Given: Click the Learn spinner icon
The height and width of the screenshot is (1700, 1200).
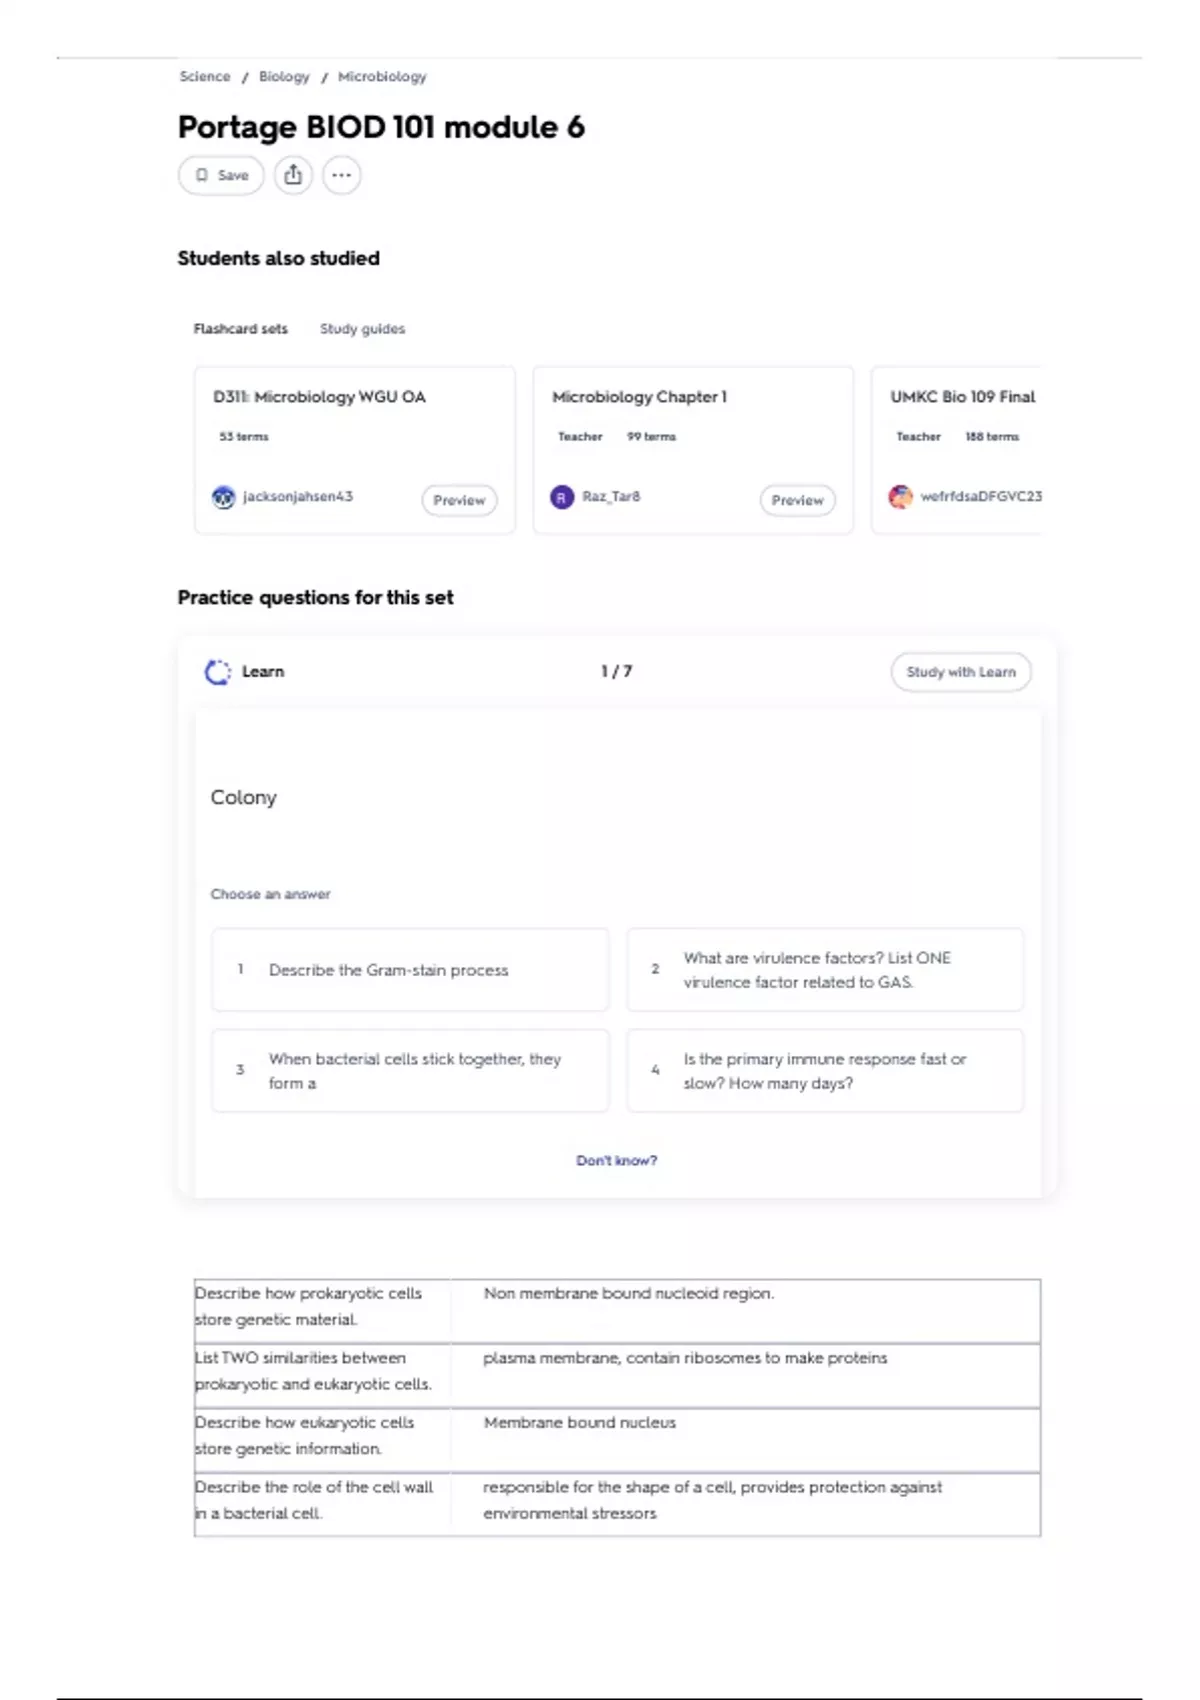Looking at the screenshot, I should [x=217, y=672].
